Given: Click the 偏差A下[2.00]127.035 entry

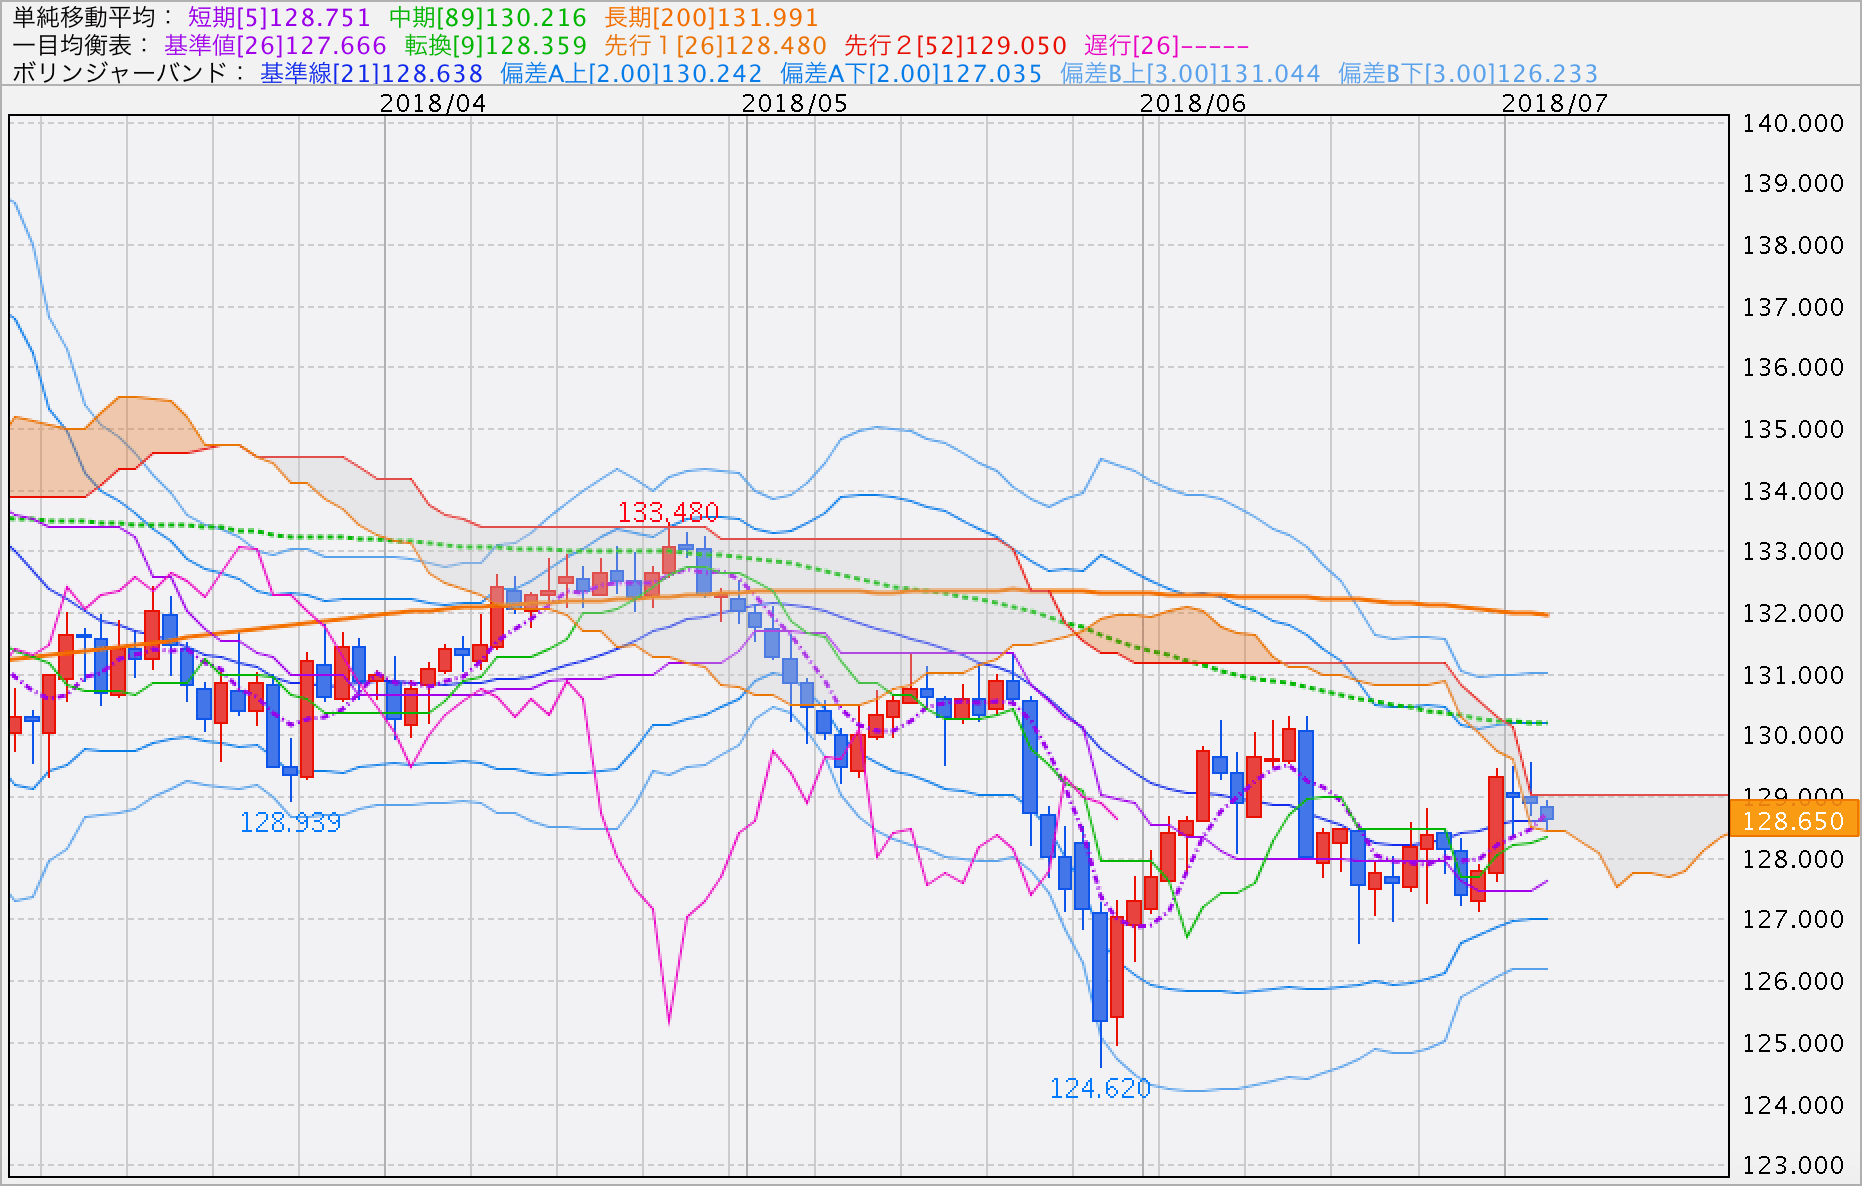Looking at the screenshot, I should click(x=911, y=74).
